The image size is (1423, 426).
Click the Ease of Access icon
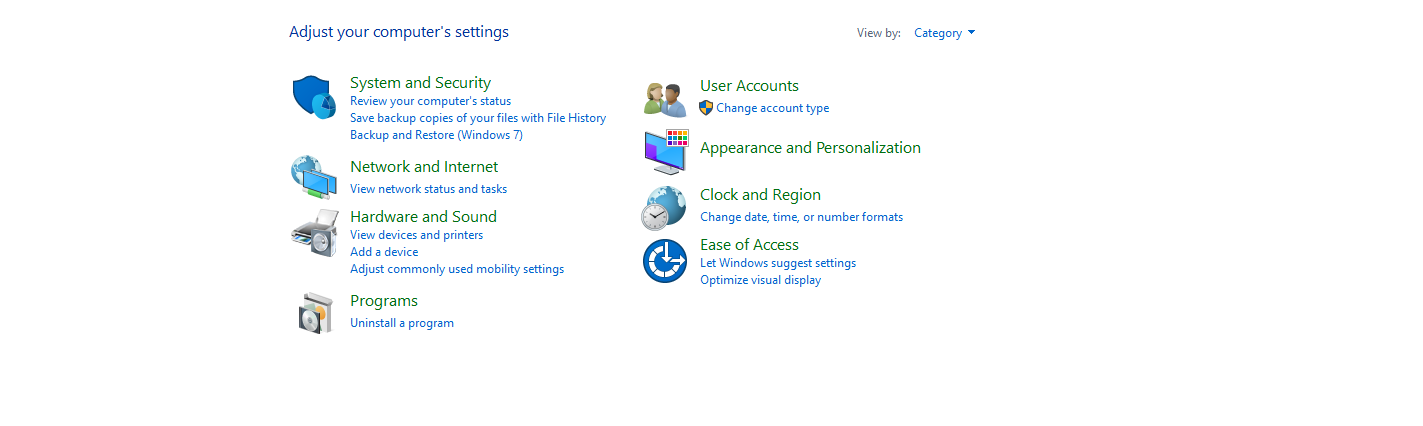point(665,261)
